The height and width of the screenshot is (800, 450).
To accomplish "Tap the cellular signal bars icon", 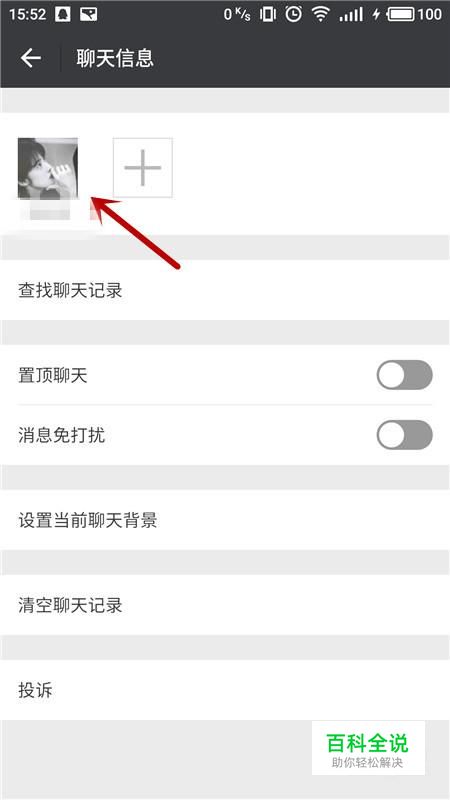I will click(351, 14).
